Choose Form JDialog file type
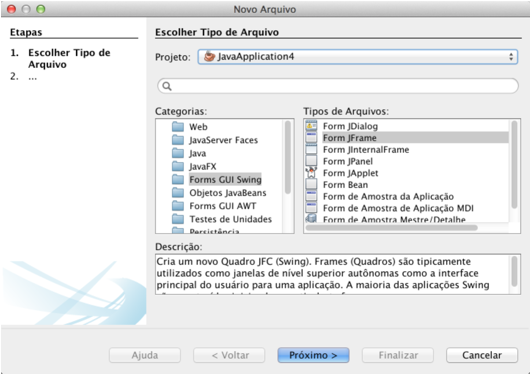The width and height of the screenshot is (531, 375). point(350,126)
